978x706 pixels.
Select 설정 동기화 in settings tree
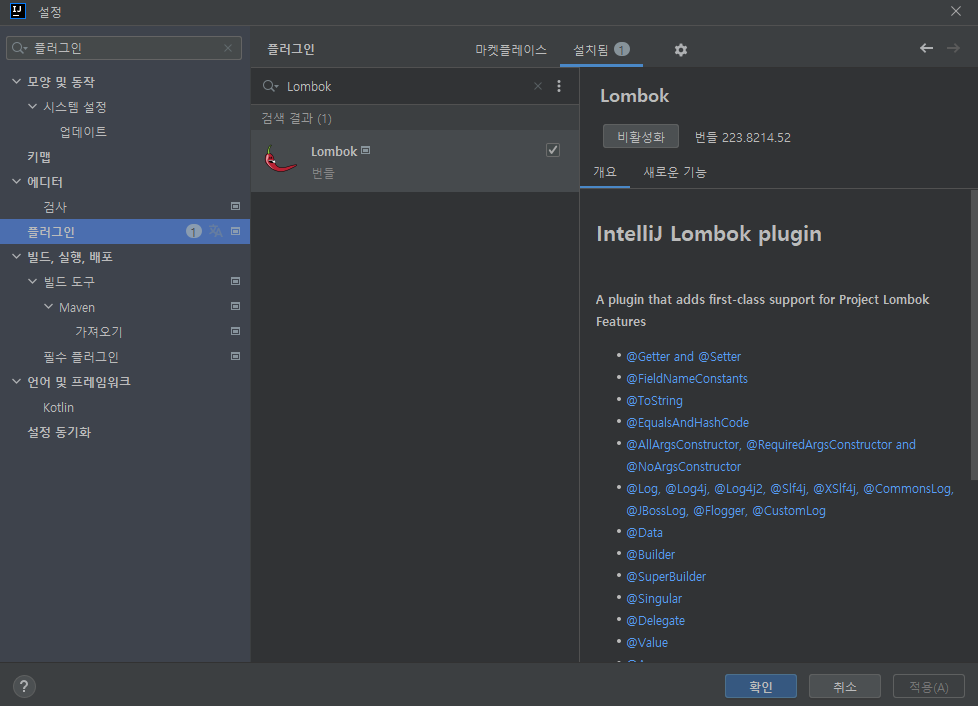[x=59, y=432]
